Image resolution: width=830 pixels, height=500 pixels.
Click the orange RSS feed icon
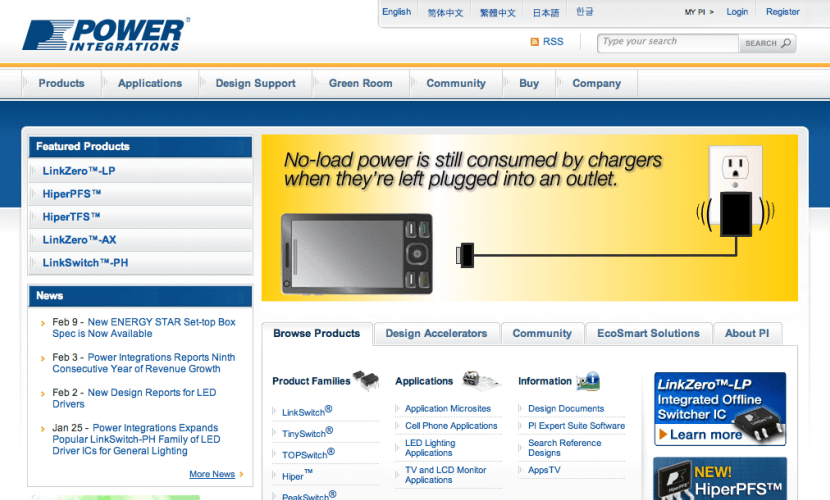(535, 42)
